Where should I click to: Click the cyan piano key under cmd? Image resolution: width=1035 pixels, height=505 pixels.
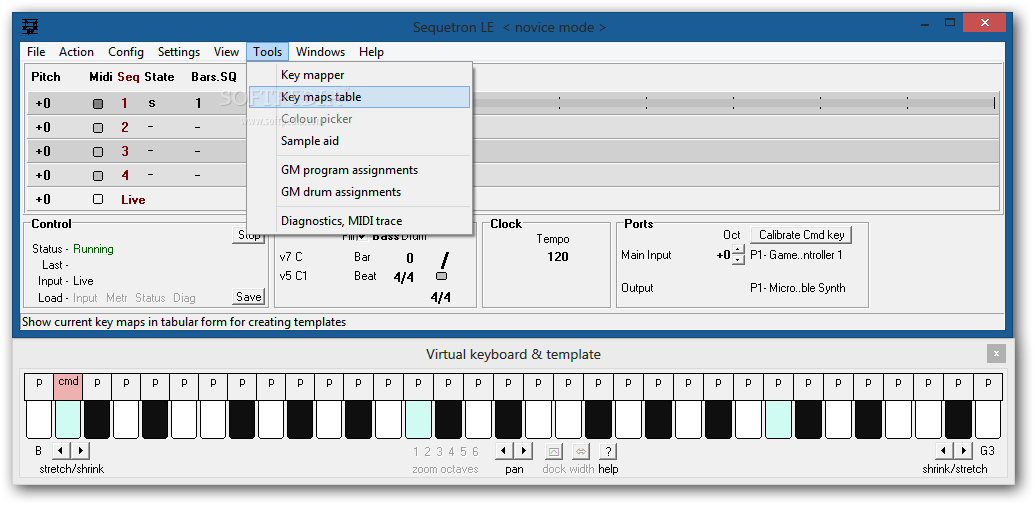click(x=68, y=420)
